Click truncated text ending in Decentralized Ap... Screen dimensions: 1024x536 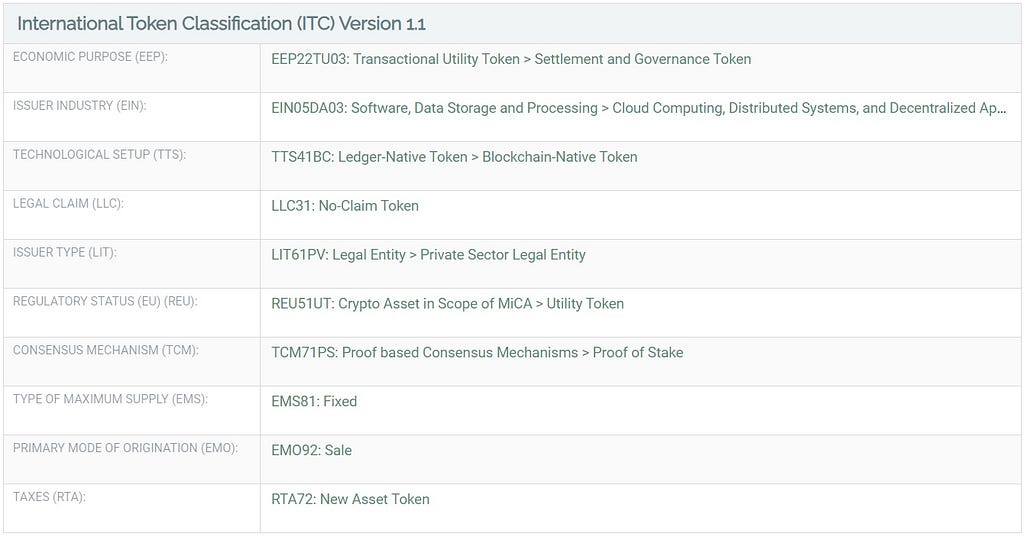638,108
